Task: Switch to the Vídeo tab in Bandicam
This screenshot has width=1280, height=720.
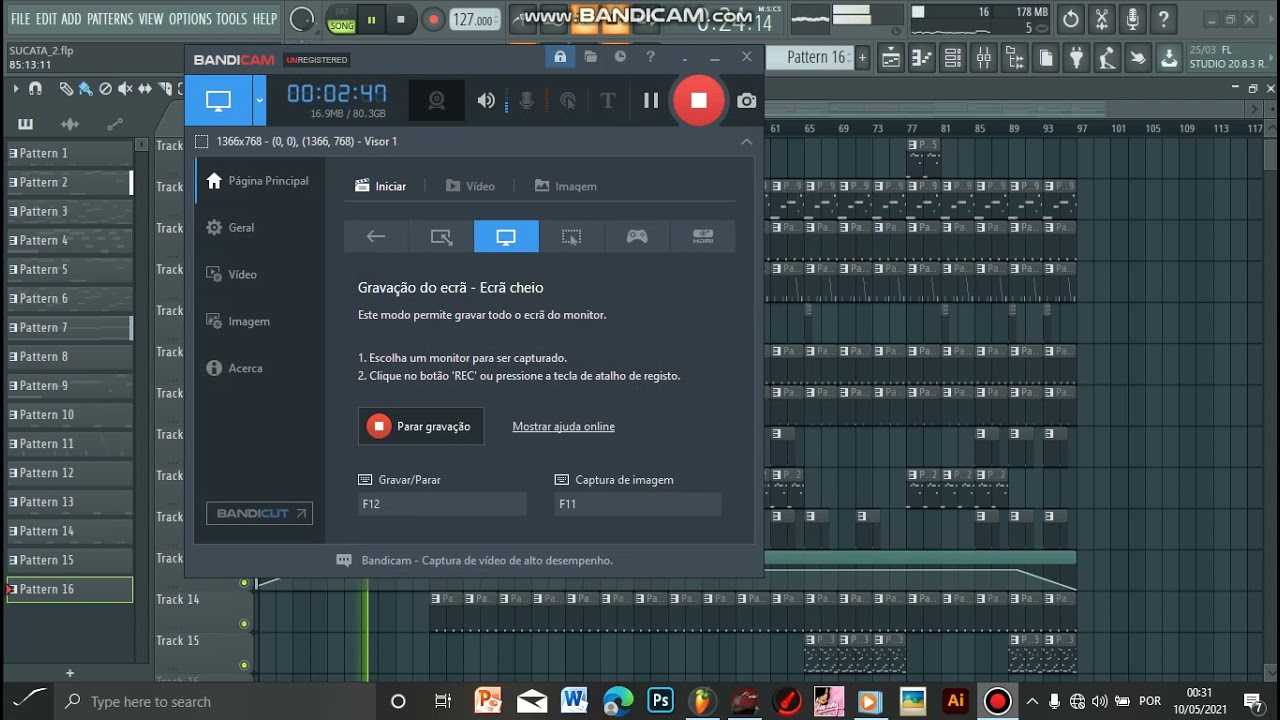Action: tap(470, 186)
